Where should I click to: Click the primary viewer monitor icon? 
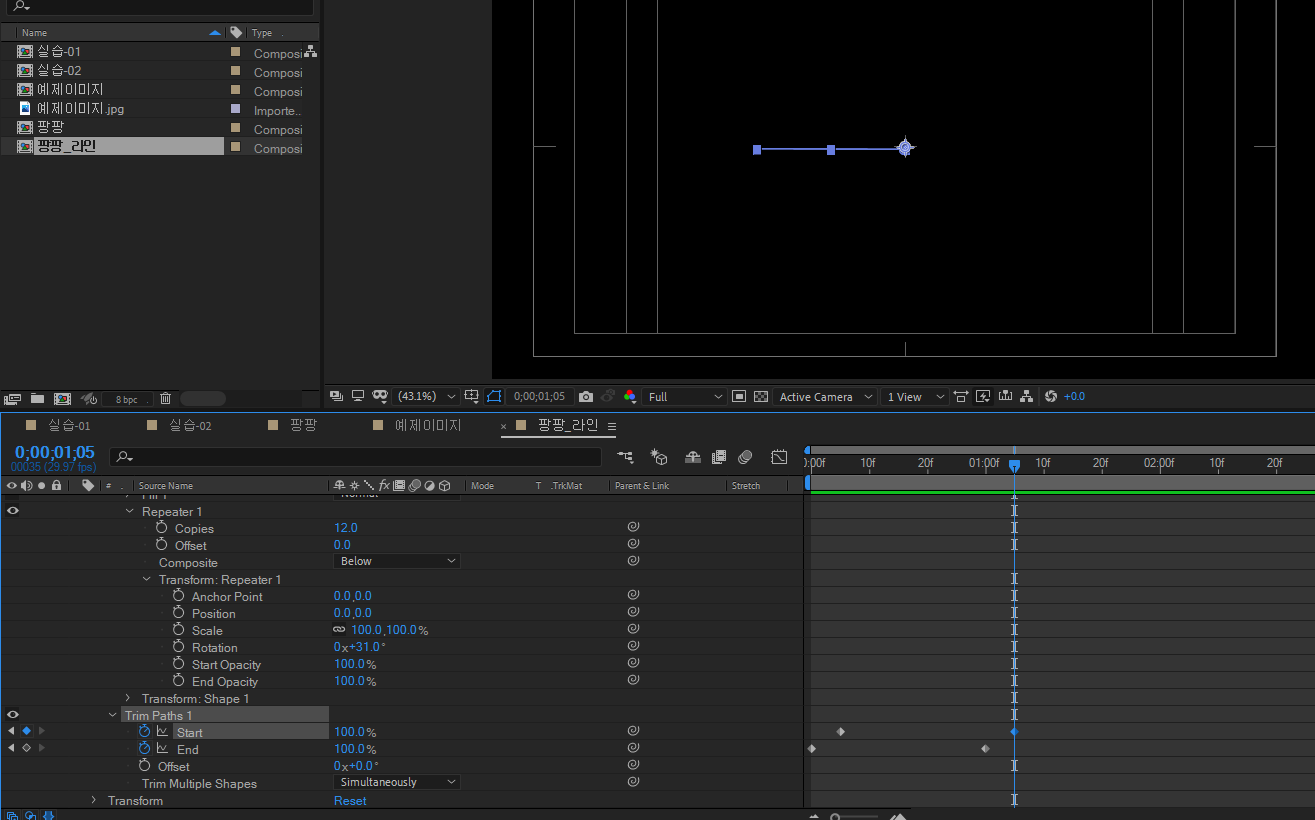click(358, 396)
